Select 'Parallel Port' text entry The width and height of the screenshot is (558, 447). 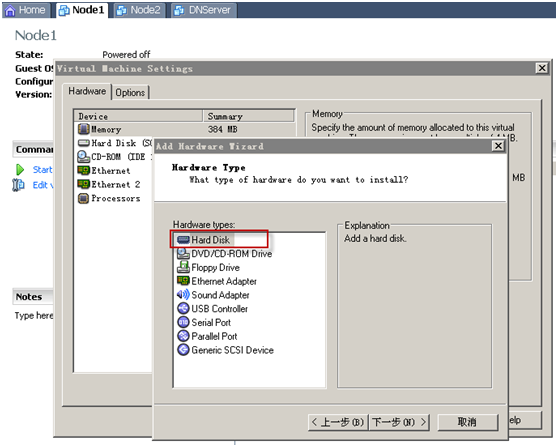click(214, 336)
